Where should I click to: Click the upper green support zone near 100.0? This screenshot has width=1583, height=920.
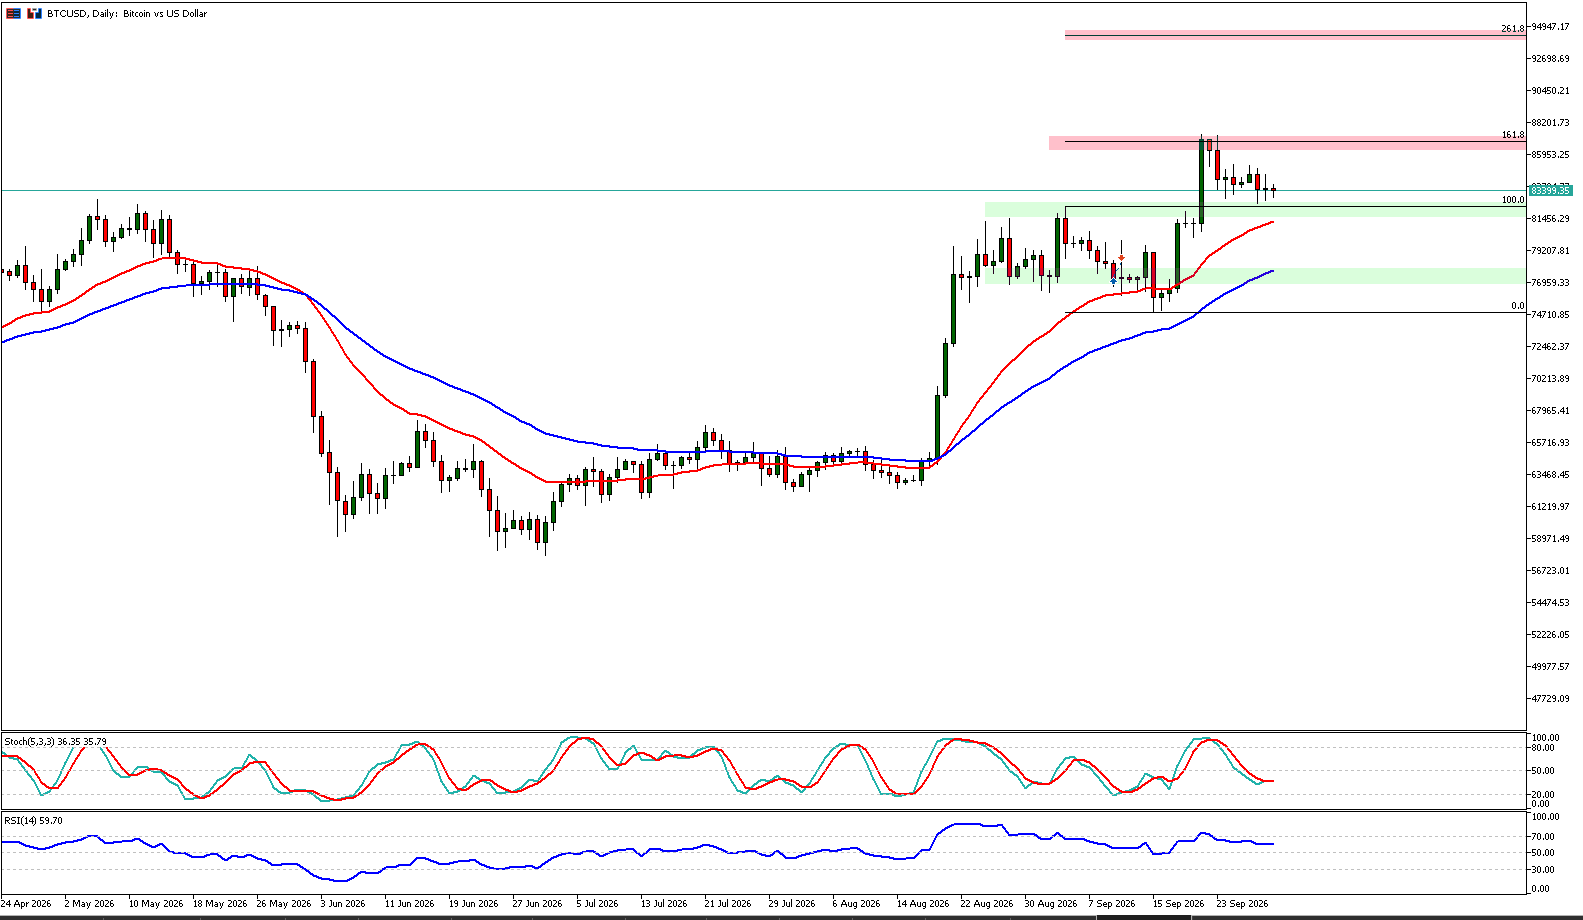[1255, 210]
